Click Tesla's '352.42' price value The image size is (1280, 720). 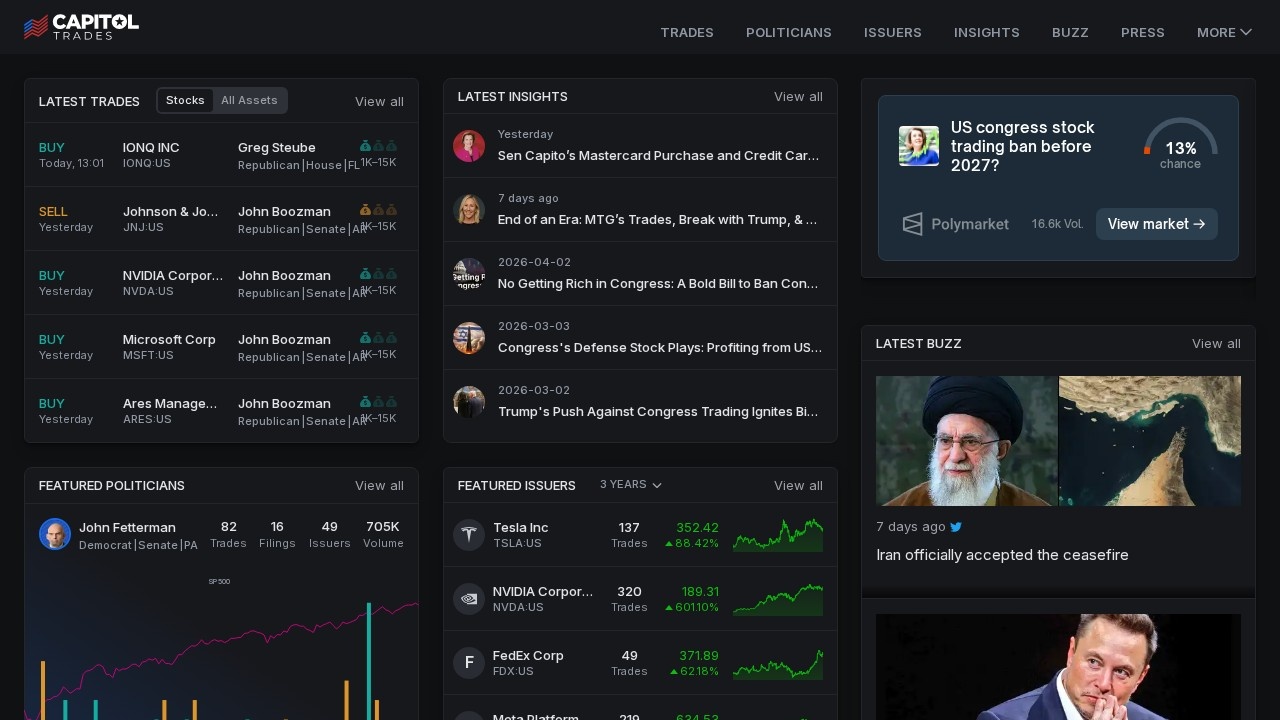pyautogui.click(x=697, y=527)
